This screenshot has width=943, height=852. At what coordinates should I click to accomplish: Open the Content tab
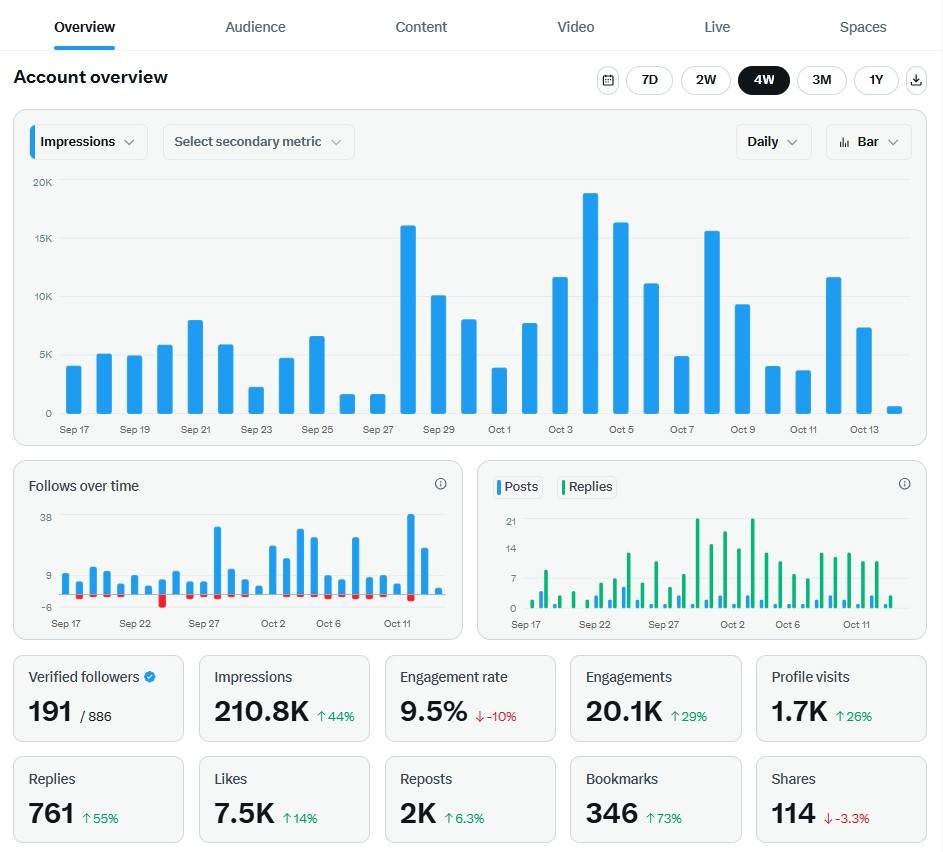click(x=421, y=27)
